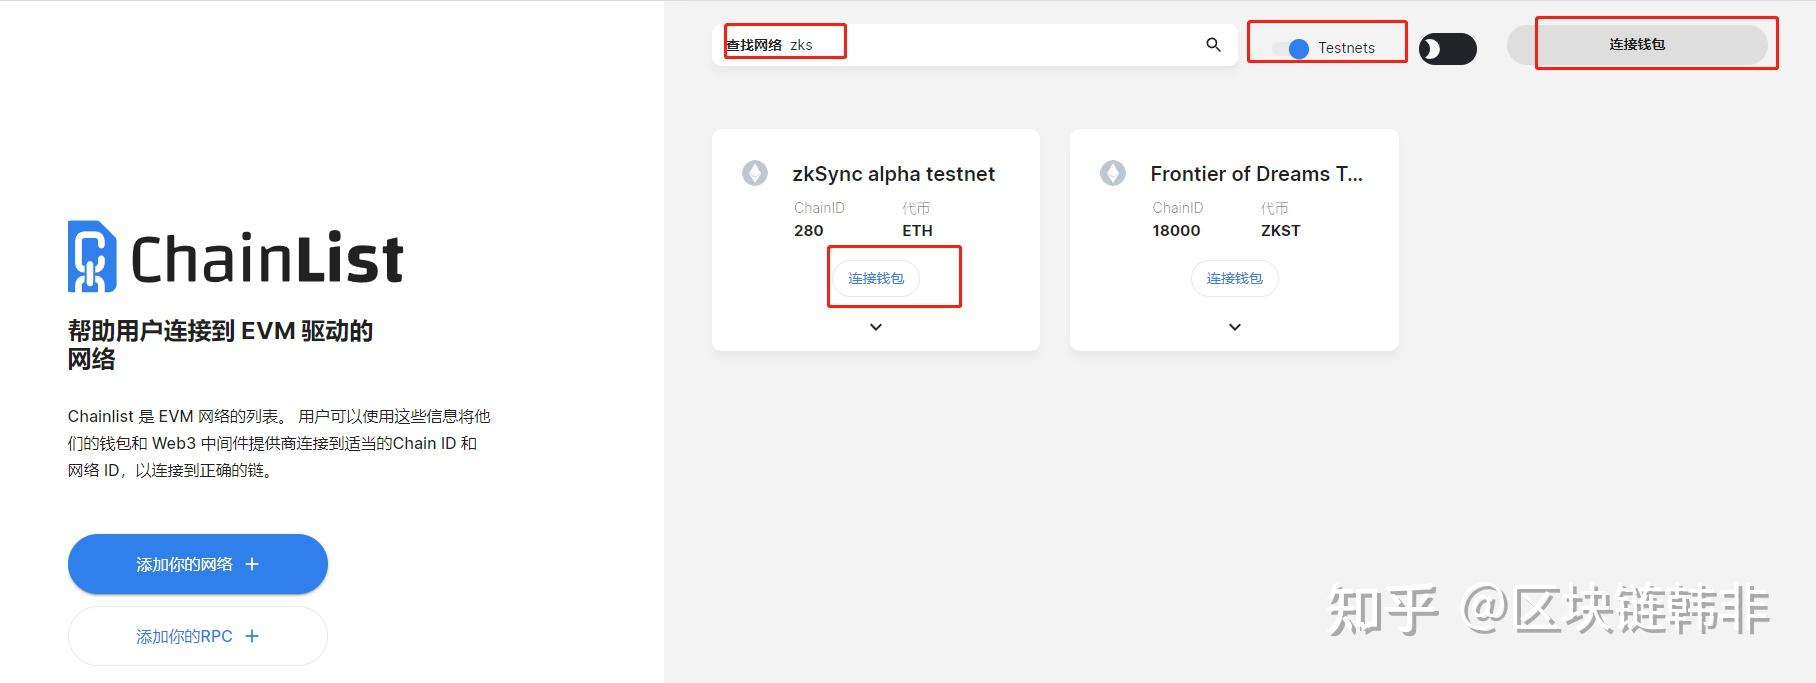Click the zkSync alpha testnet chain icon
The image size is (1816, 683).
755,173
